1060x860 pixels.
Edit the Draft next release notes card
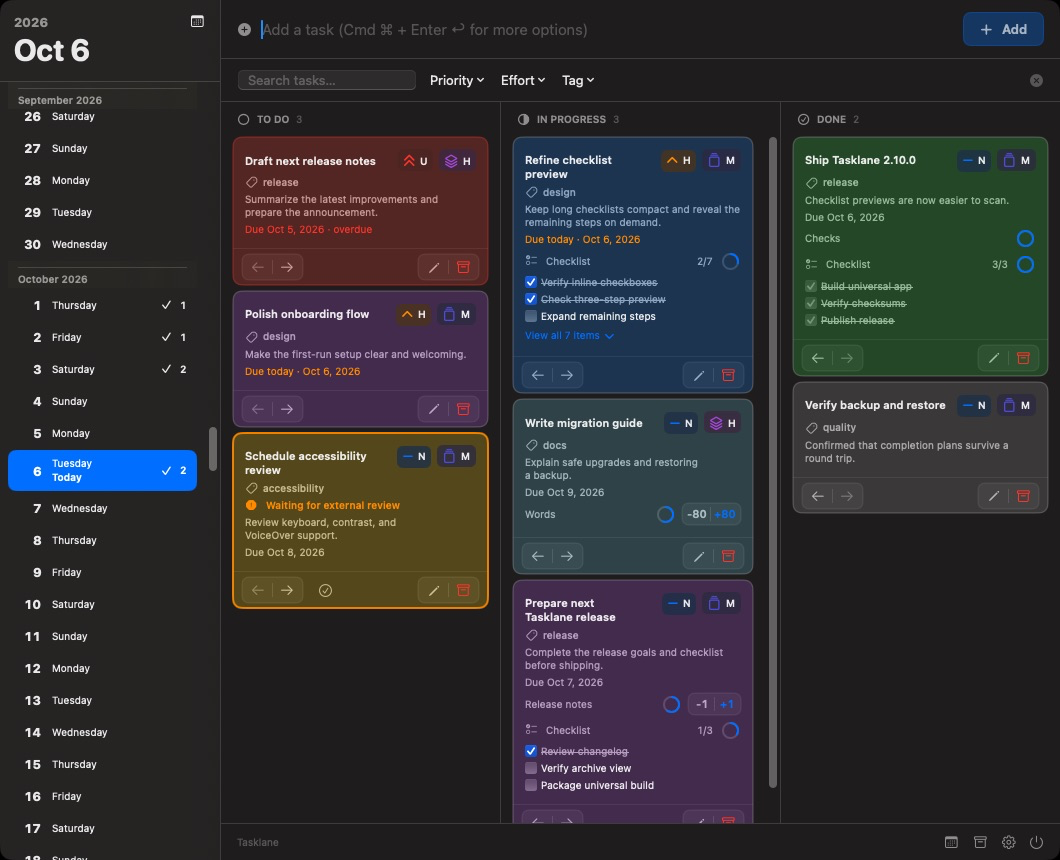click(434, 267)
